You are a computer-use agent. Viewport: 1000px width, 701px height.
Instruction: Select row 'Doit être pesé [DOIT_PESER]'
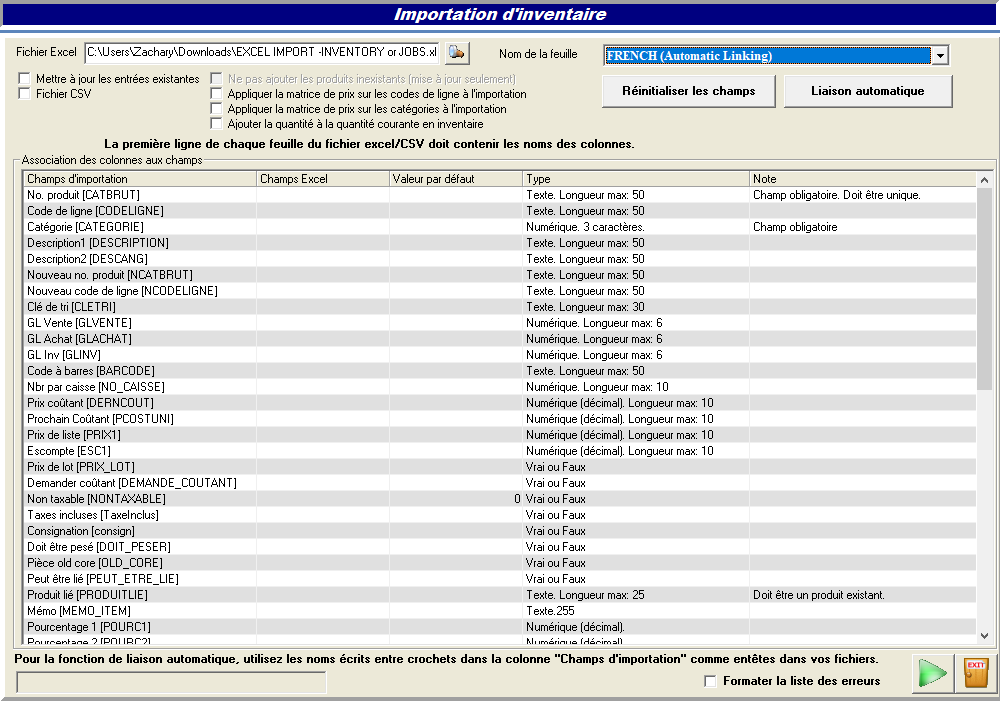pyautogui.click(x=499, y=547)
